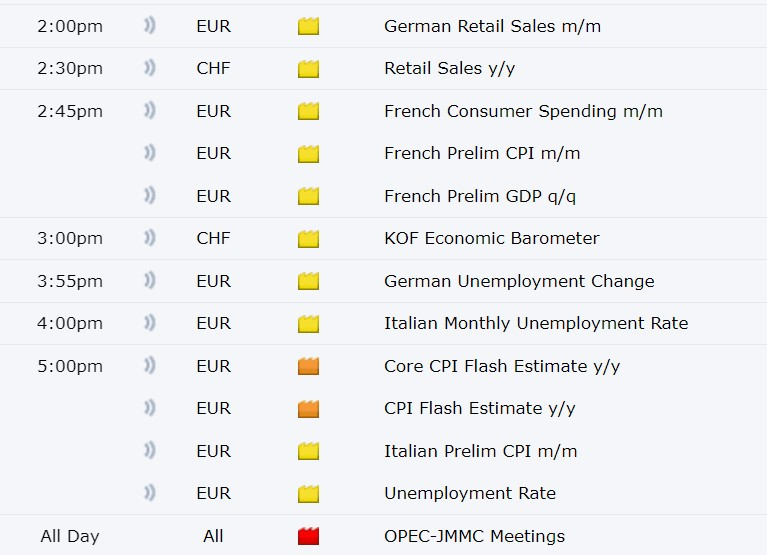Open the French Prelim CPI m/m event
The height and width of the screenshot is (555, 767).
pos(482,154)
